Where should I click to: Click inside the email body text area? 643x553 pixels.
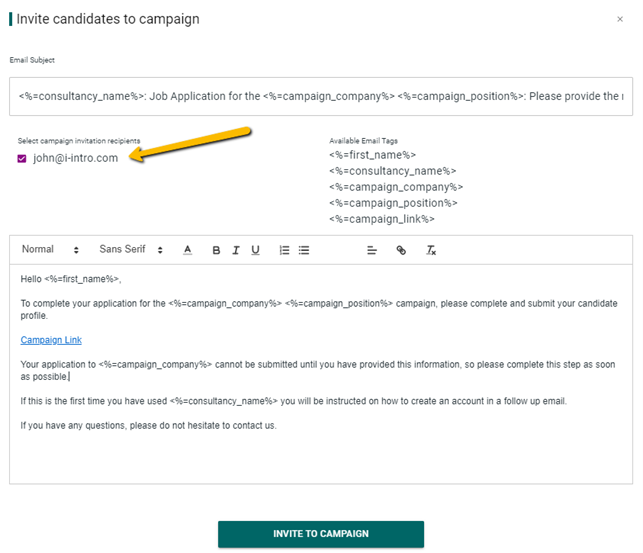320,450
